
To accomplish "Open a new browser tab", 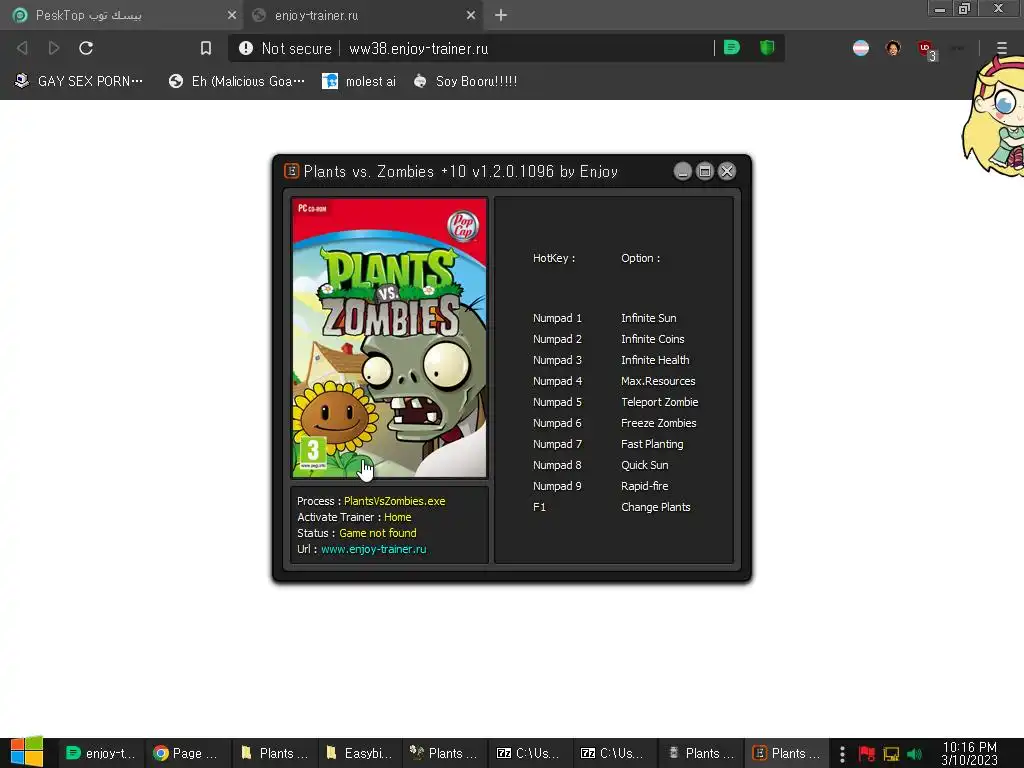I will [501, 15].
